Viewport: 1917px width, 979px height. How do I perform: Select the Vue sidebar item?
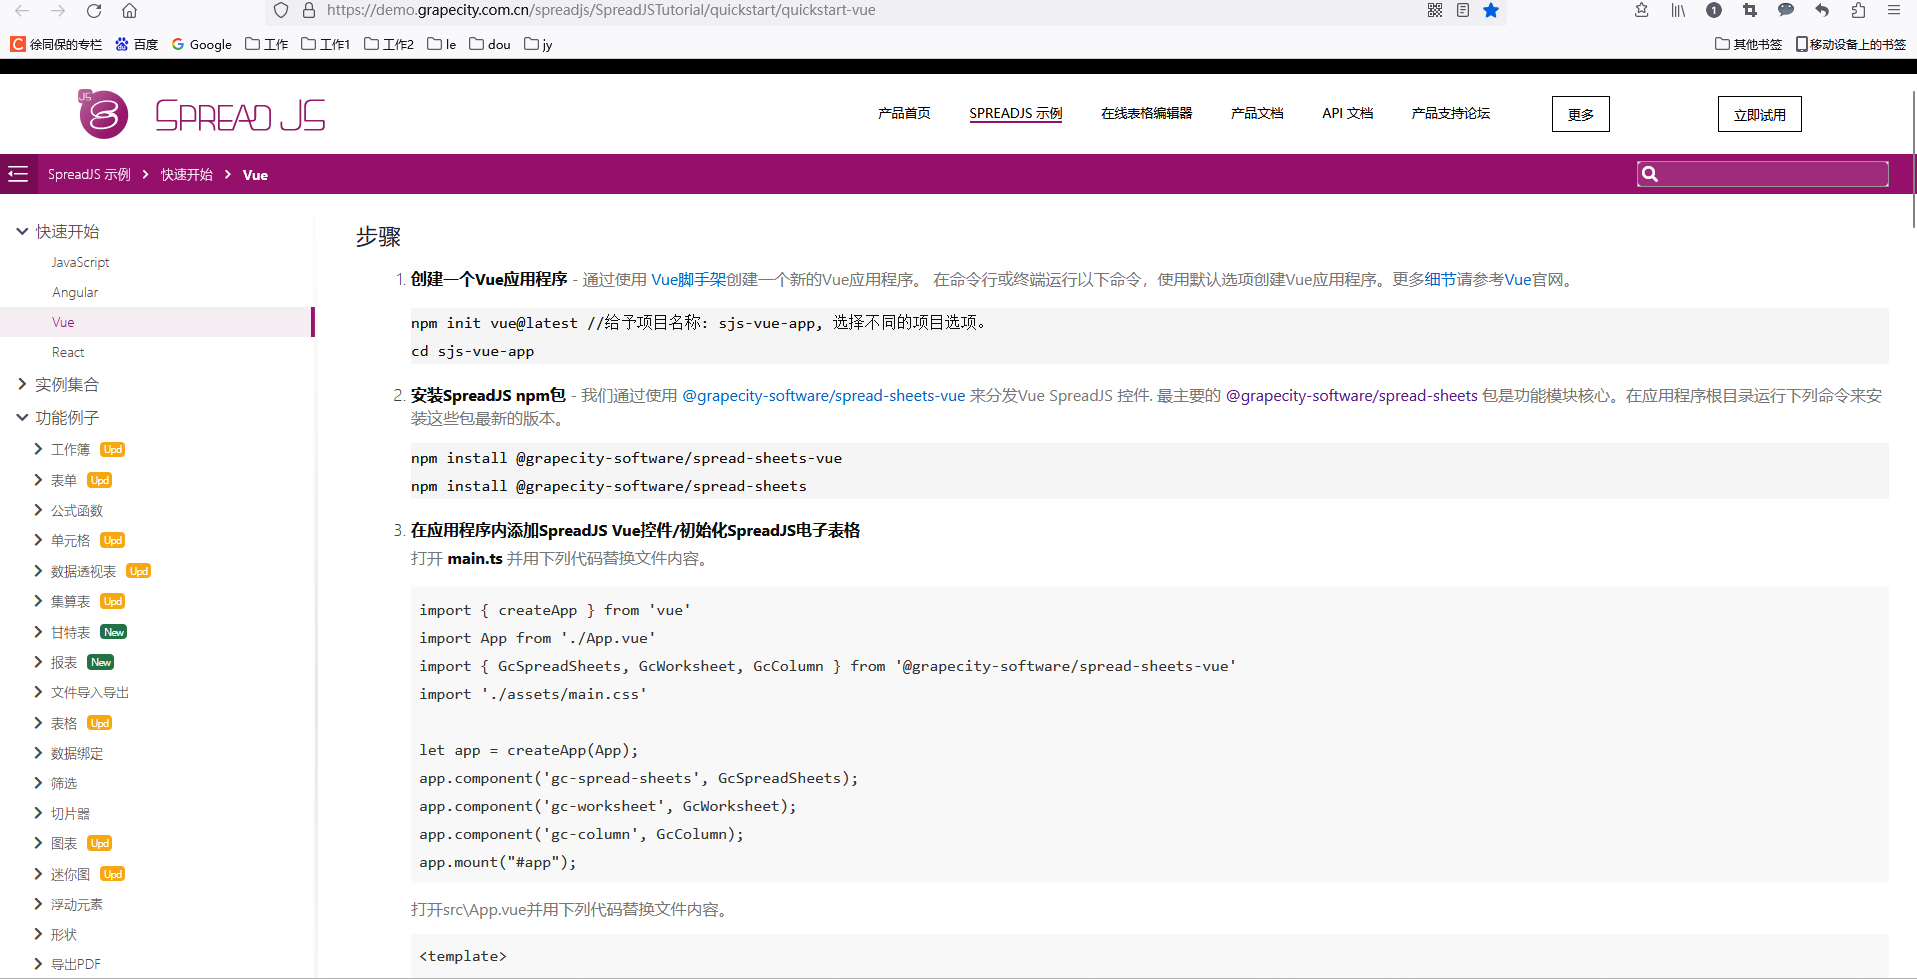(x=156, y=322)
